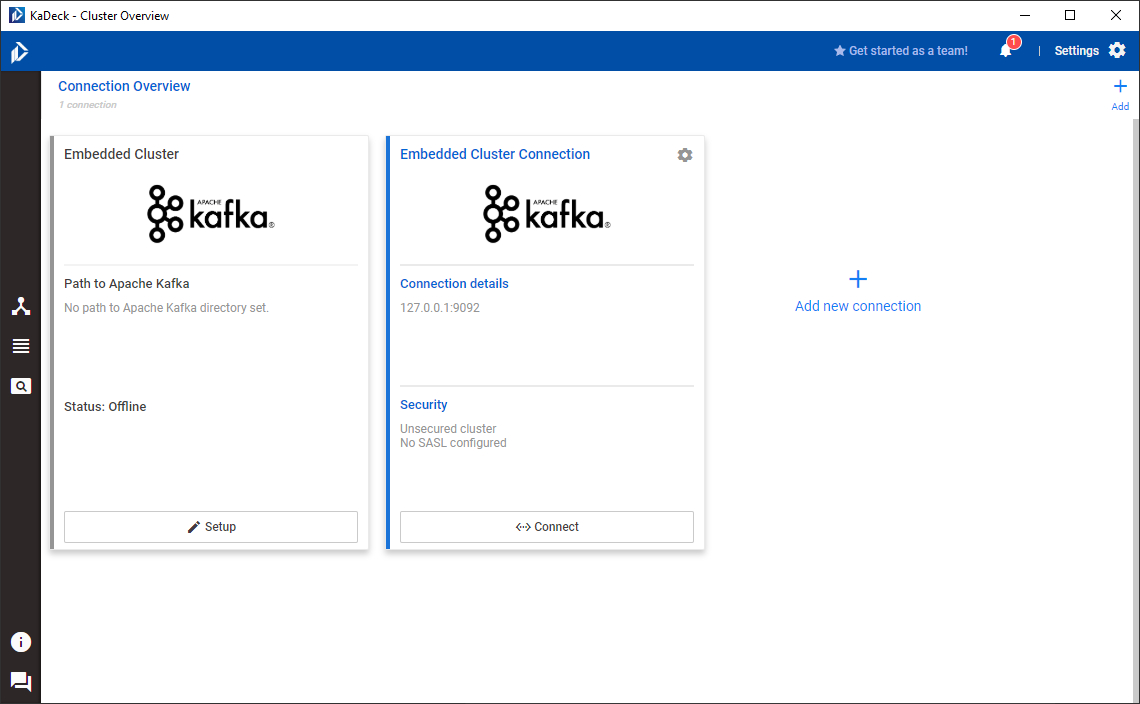The image size is (1140, 704).
Task: Click Add new connection
Action: click(858, 292)
